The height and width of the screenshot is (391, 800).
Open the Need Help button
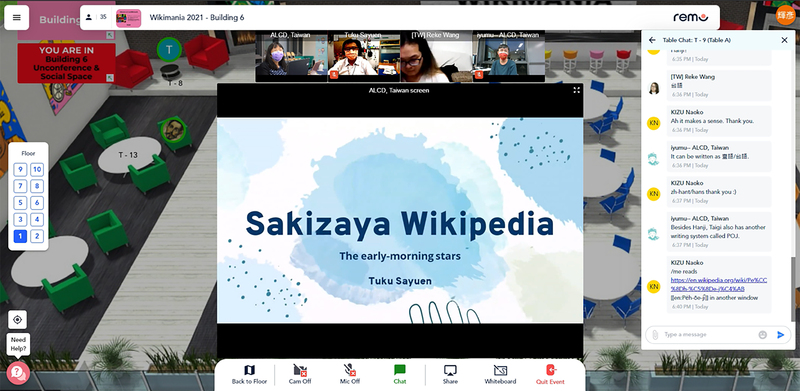click(x=18, y=372)
